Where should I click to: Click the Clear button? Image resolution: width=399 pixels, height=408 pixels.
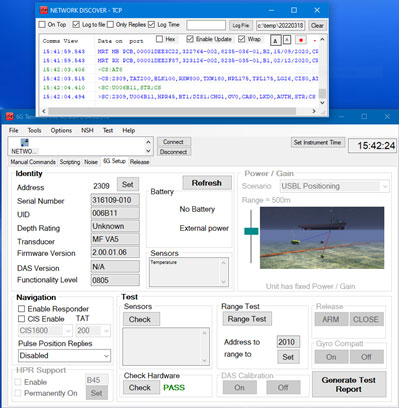click(317, 25)
